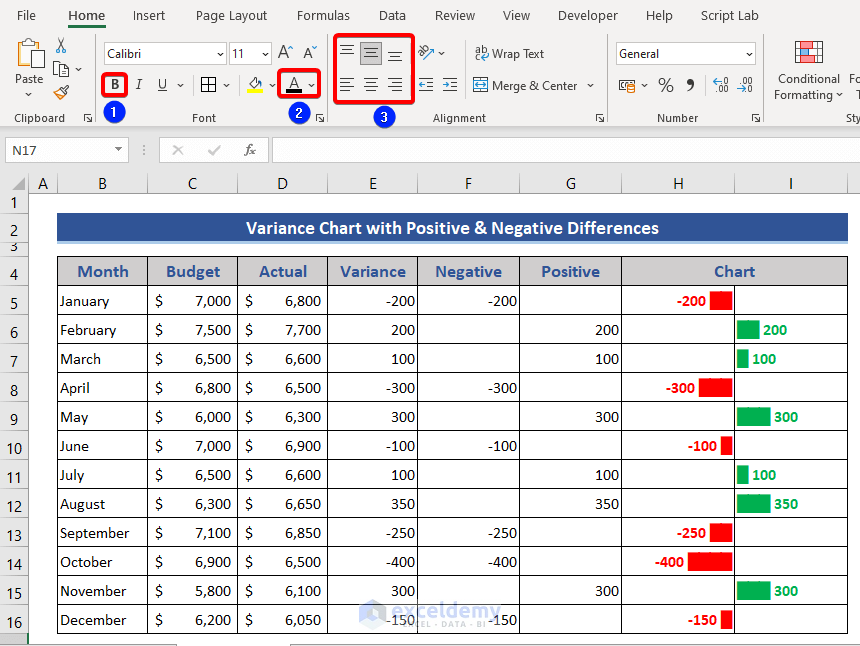860x646 pixels.
Task: Switch to the Formulas tab
Action: pos(323,15)
